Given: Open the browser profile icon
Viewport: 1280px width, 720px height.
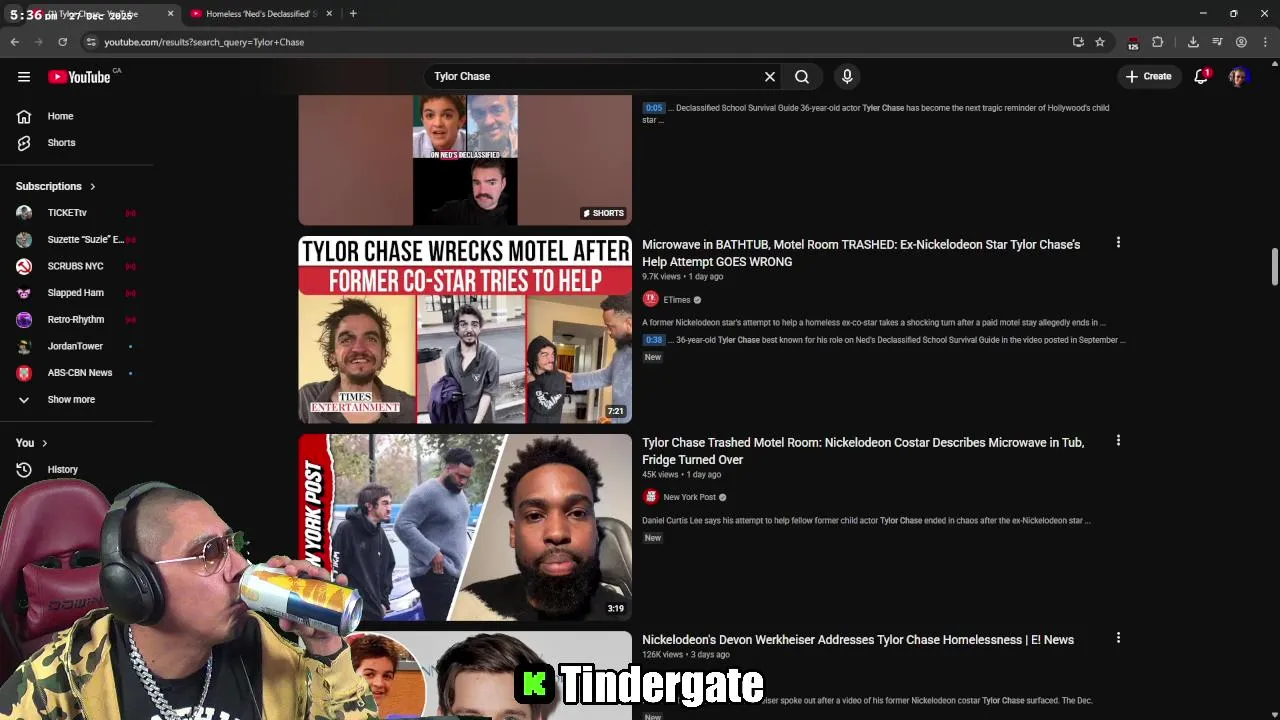Looking at the screenshot, I should coord(1241,42).
